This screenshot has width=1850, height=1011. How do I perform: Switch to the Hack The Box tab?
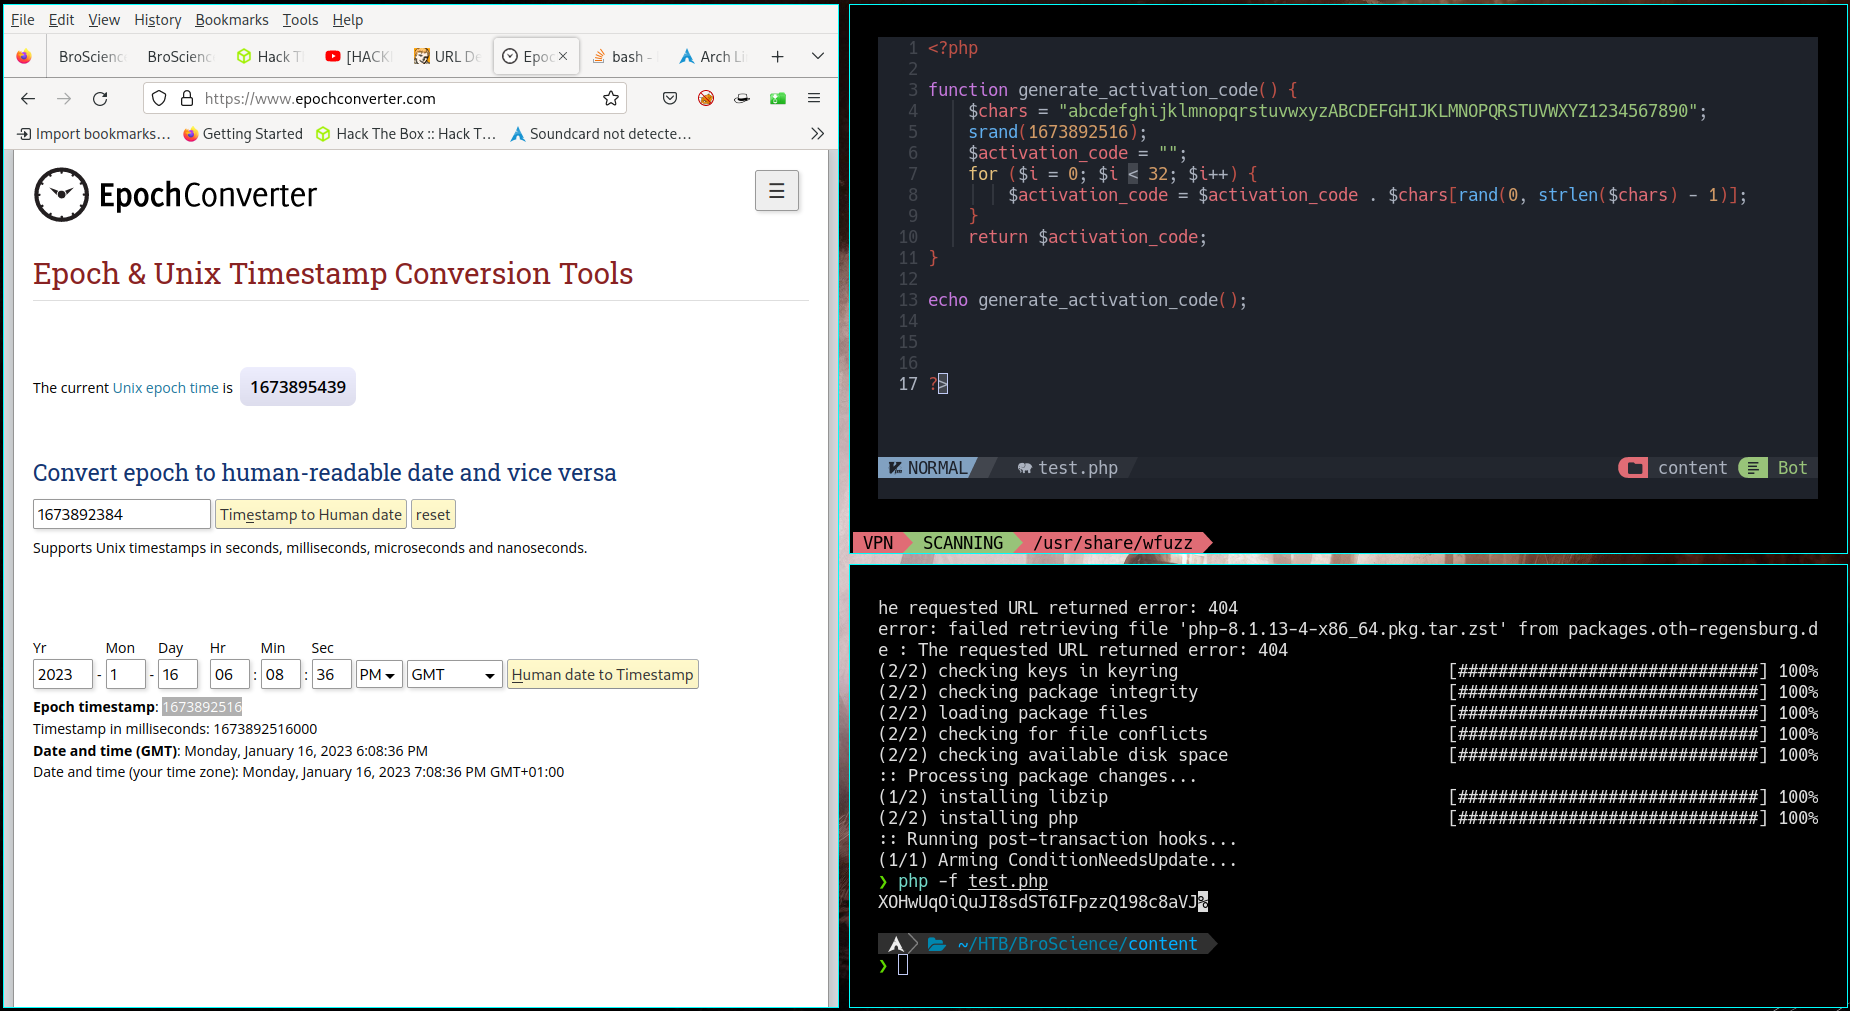[270, 57]
